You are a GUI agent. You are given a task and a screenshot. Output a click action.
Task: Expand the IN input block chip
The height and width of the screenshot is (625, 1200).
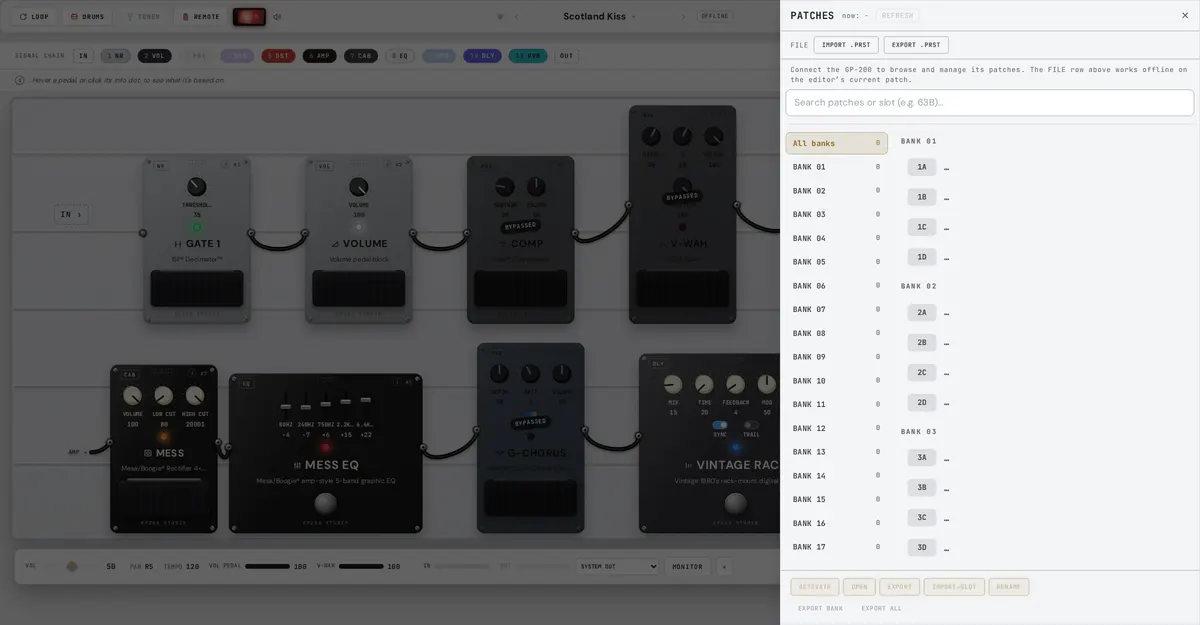pos(71,214)
